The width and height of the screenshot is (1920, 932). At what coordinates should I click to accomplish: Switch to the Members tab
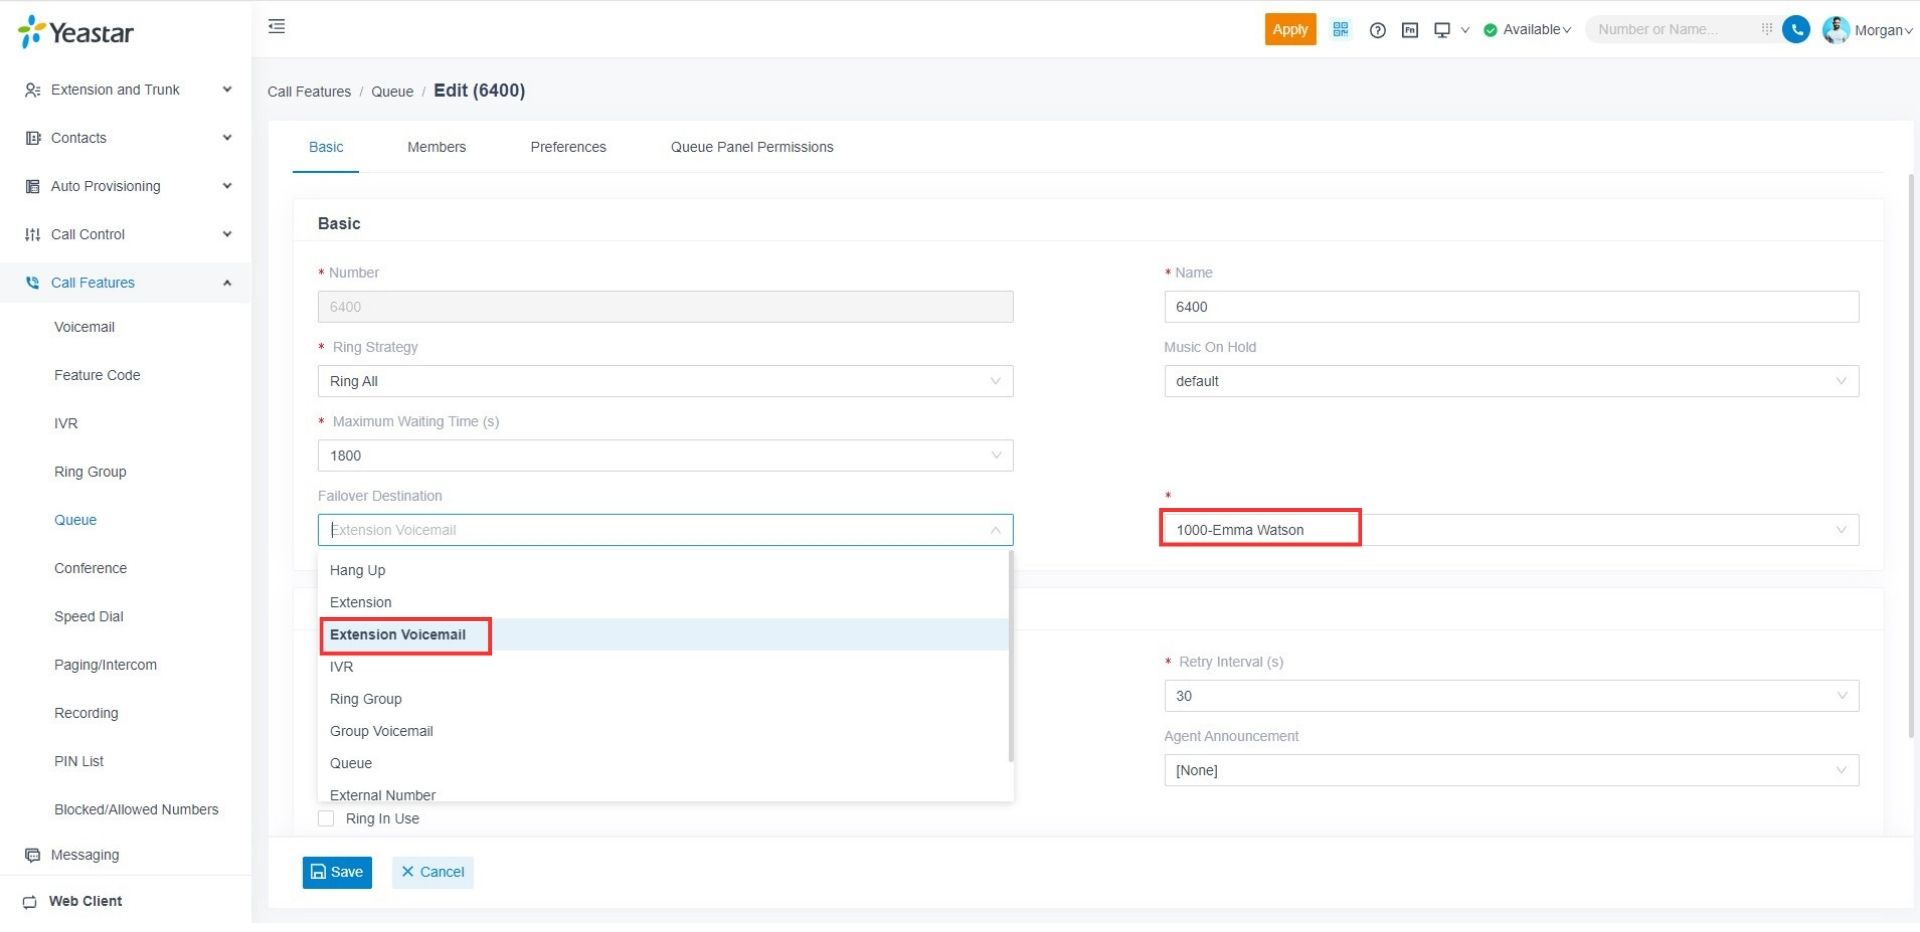[436, 147]
